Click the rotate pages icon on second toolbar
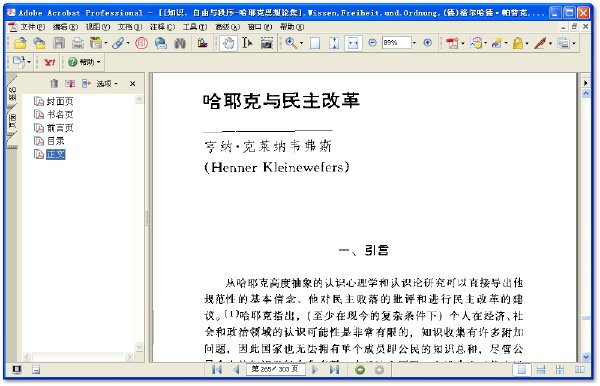600x386 pixels. [x=19, y=62]
